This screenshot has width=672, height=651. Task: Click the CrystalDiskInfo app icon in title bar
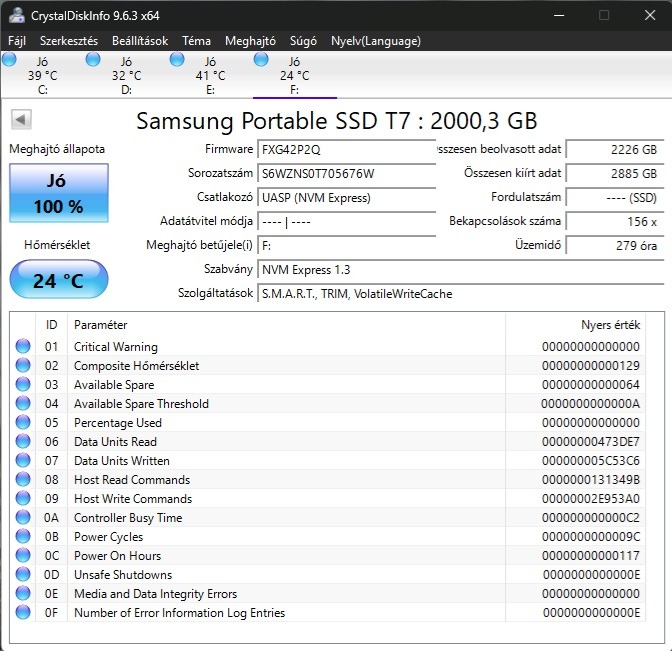(17, 15)
